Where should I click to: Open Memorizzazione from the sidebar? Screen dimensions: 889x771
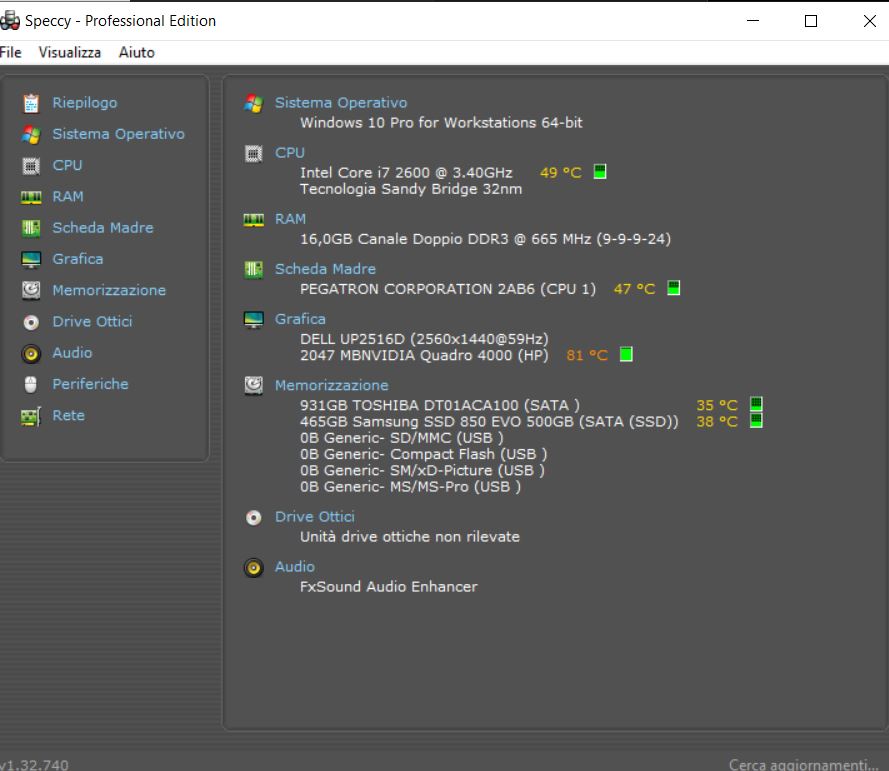click(109, 290)
